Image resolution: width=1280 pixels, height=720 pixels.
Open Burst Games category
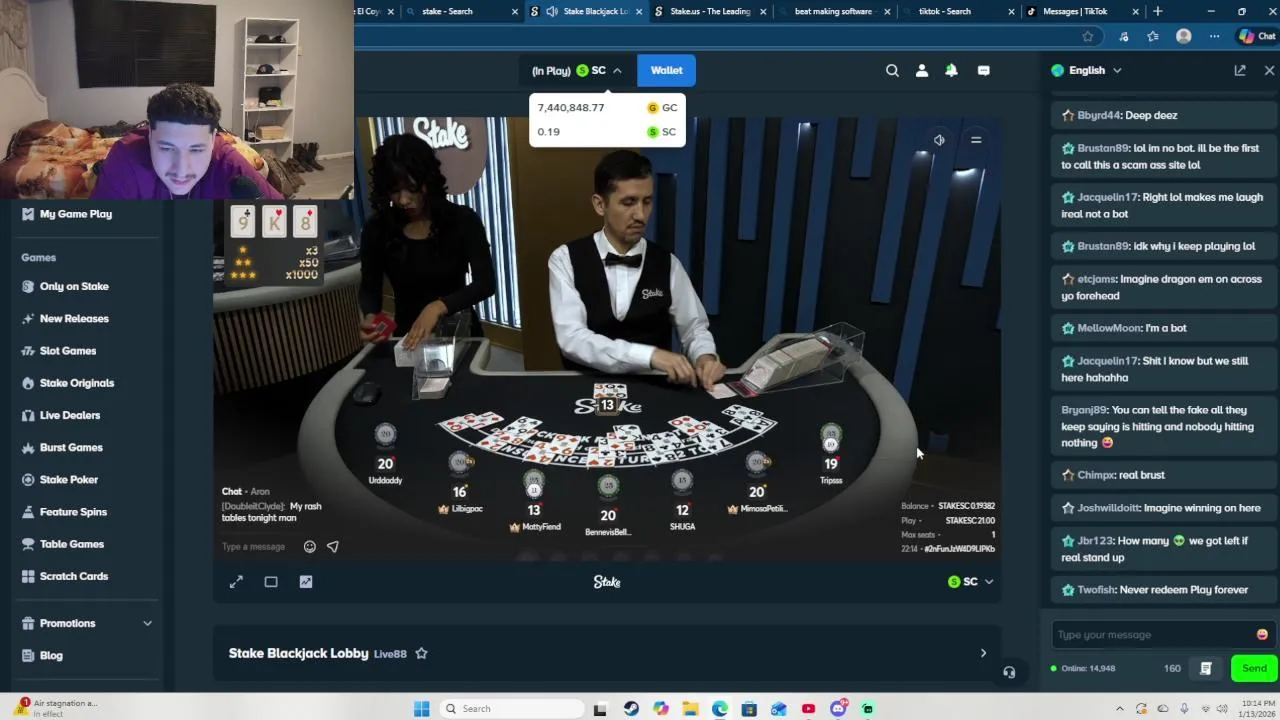(x=71, y=447)
